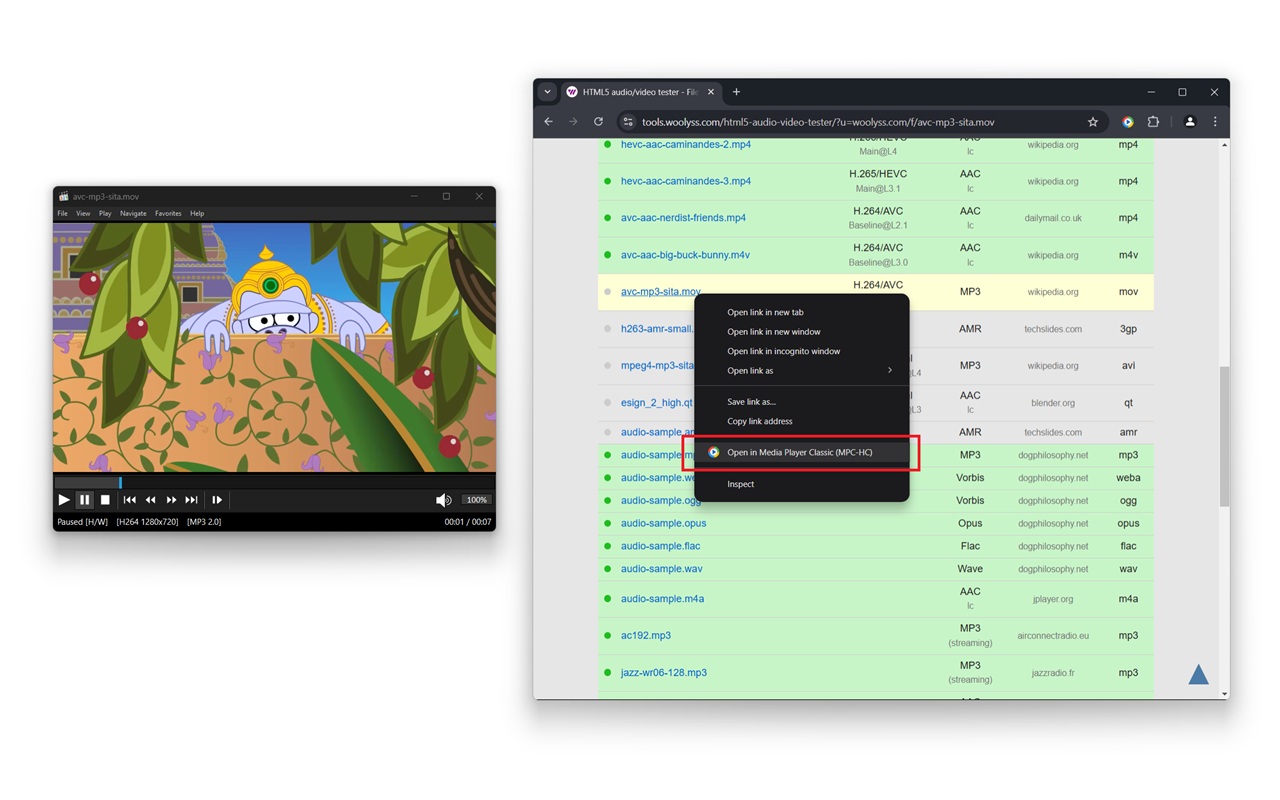Screen dimensions: 1280x800
Task: Stop playback in MPC-HC
Action: coord(105,499)
